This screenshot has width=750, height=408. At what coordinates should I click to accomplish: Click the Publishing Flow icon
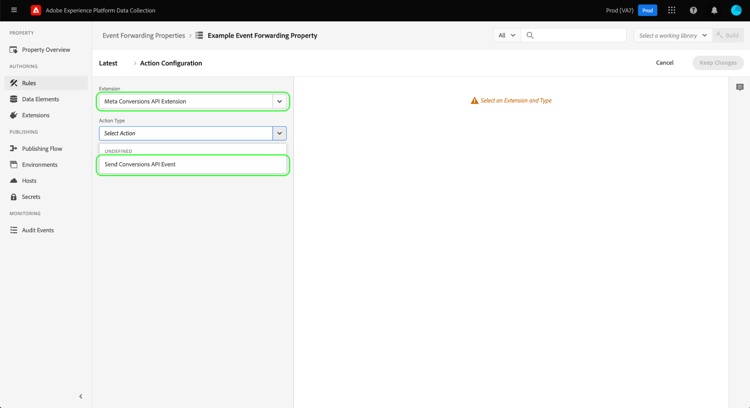13,149
